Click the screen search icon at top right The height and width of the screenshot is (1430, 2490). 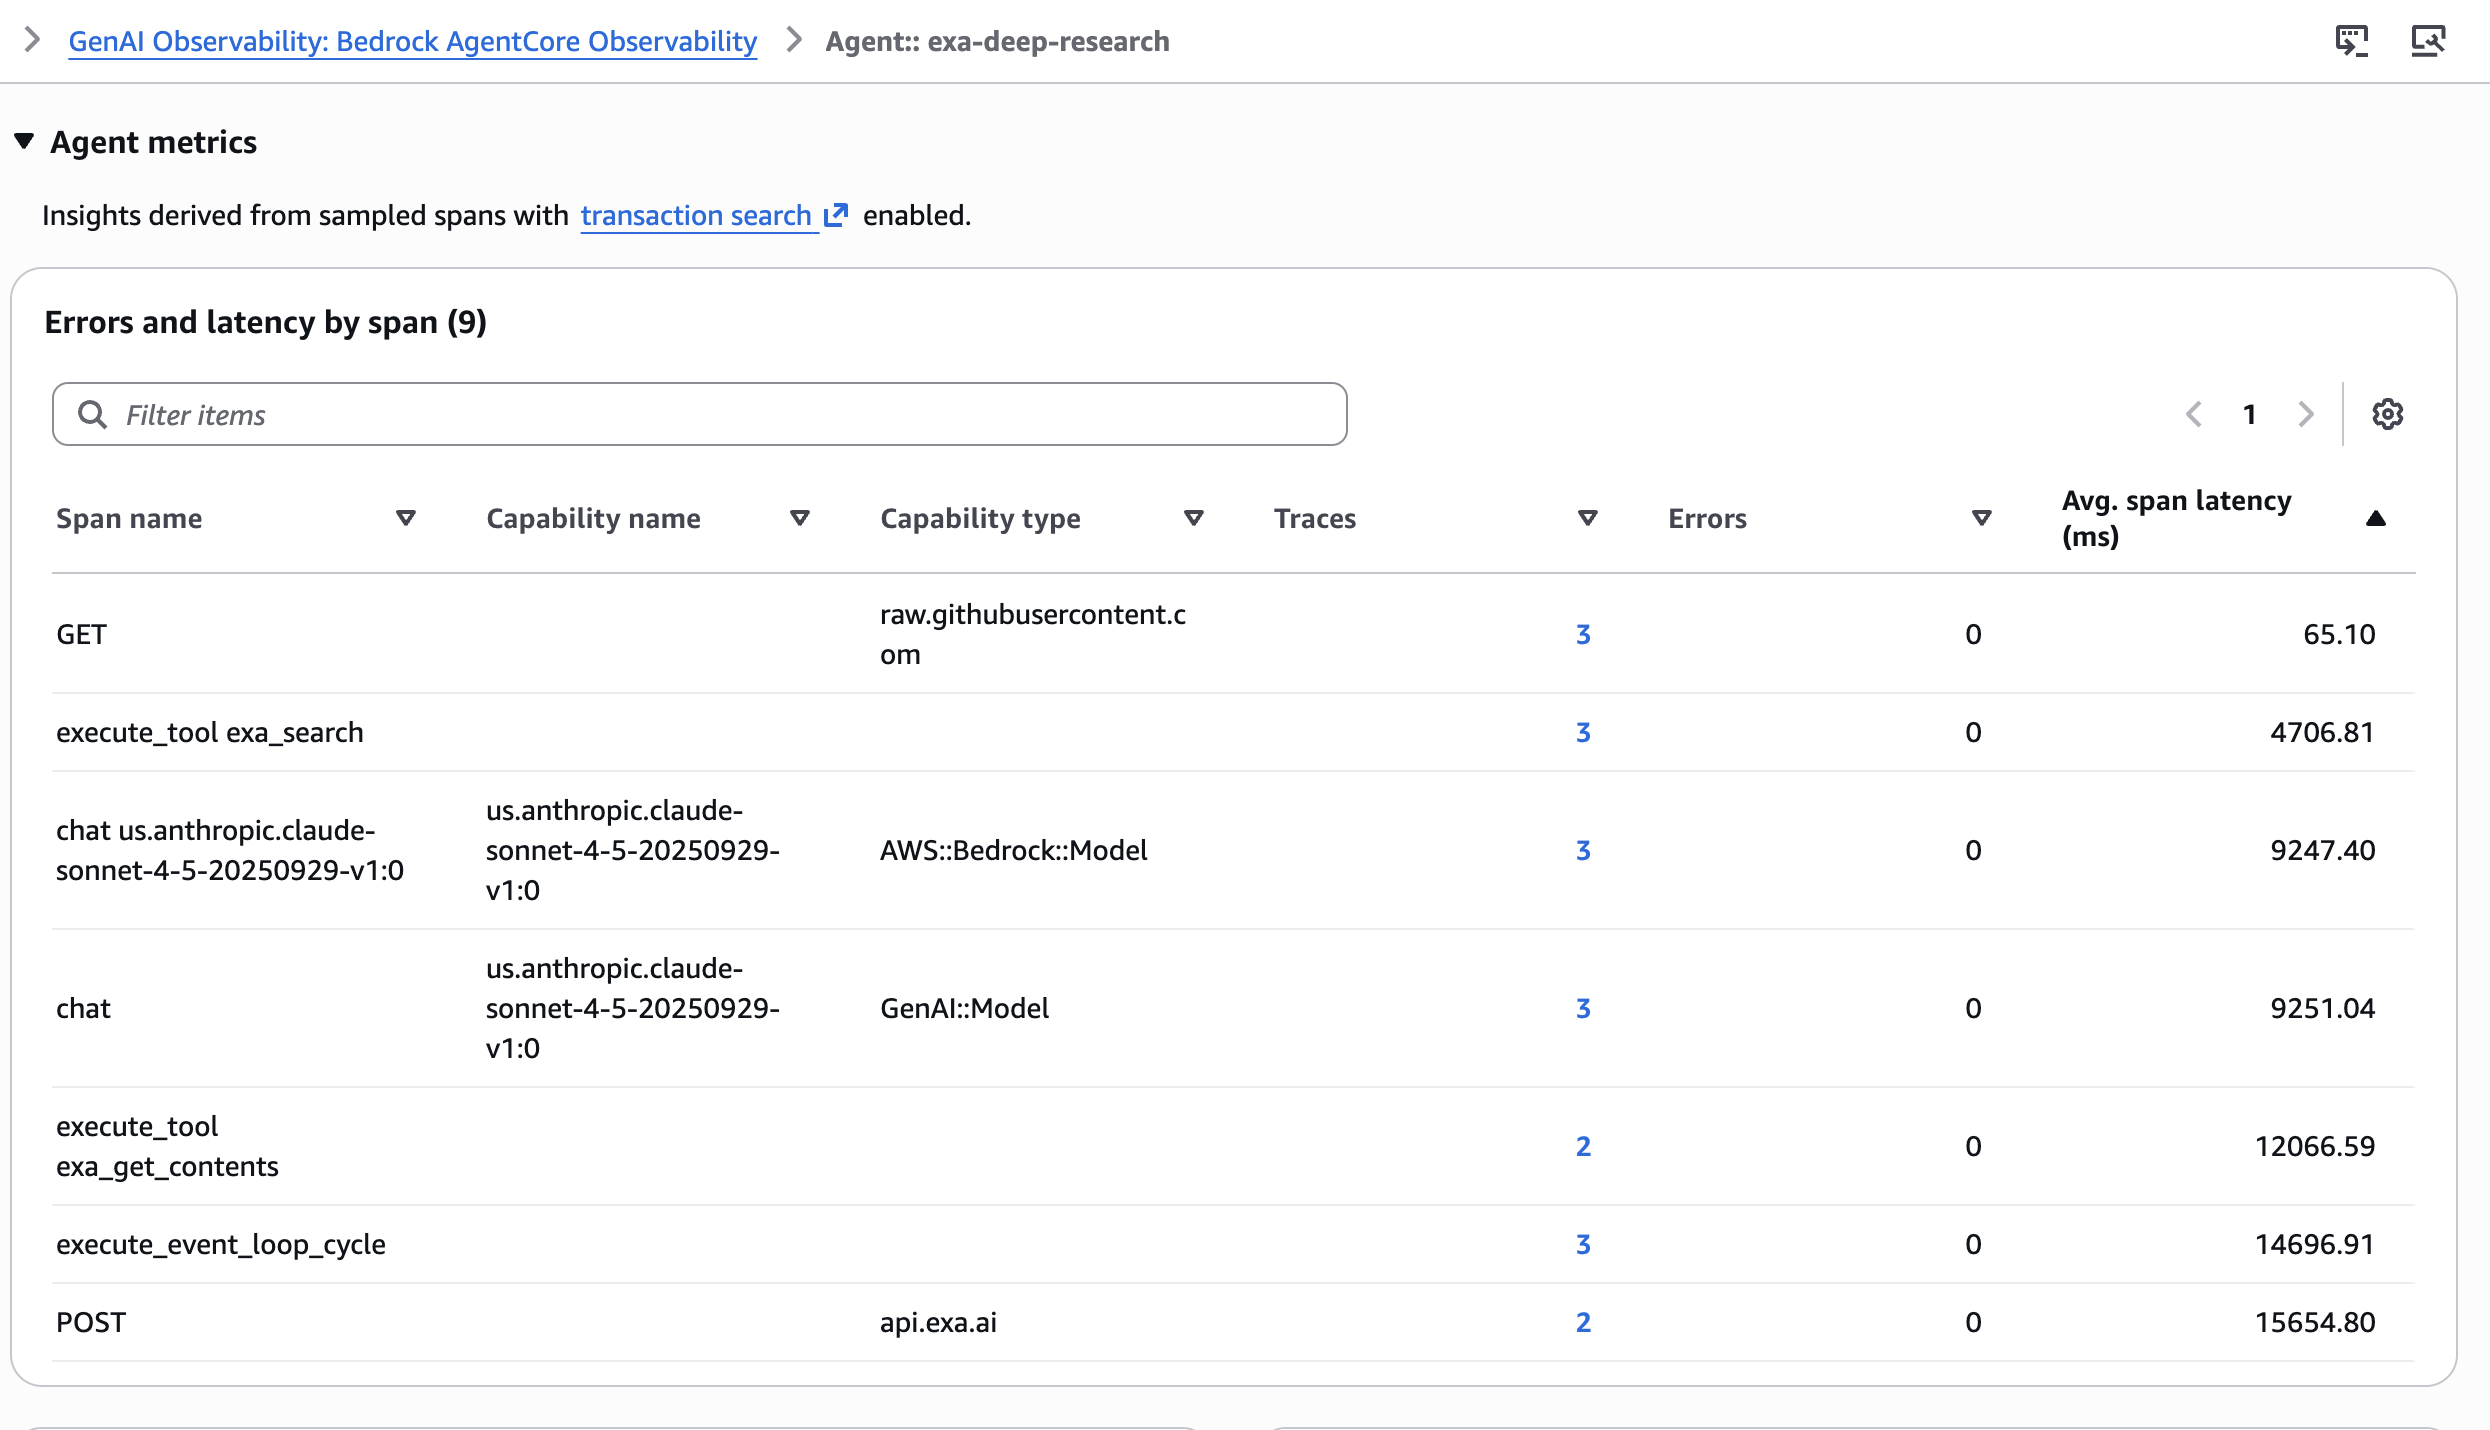pos(2428,41)
